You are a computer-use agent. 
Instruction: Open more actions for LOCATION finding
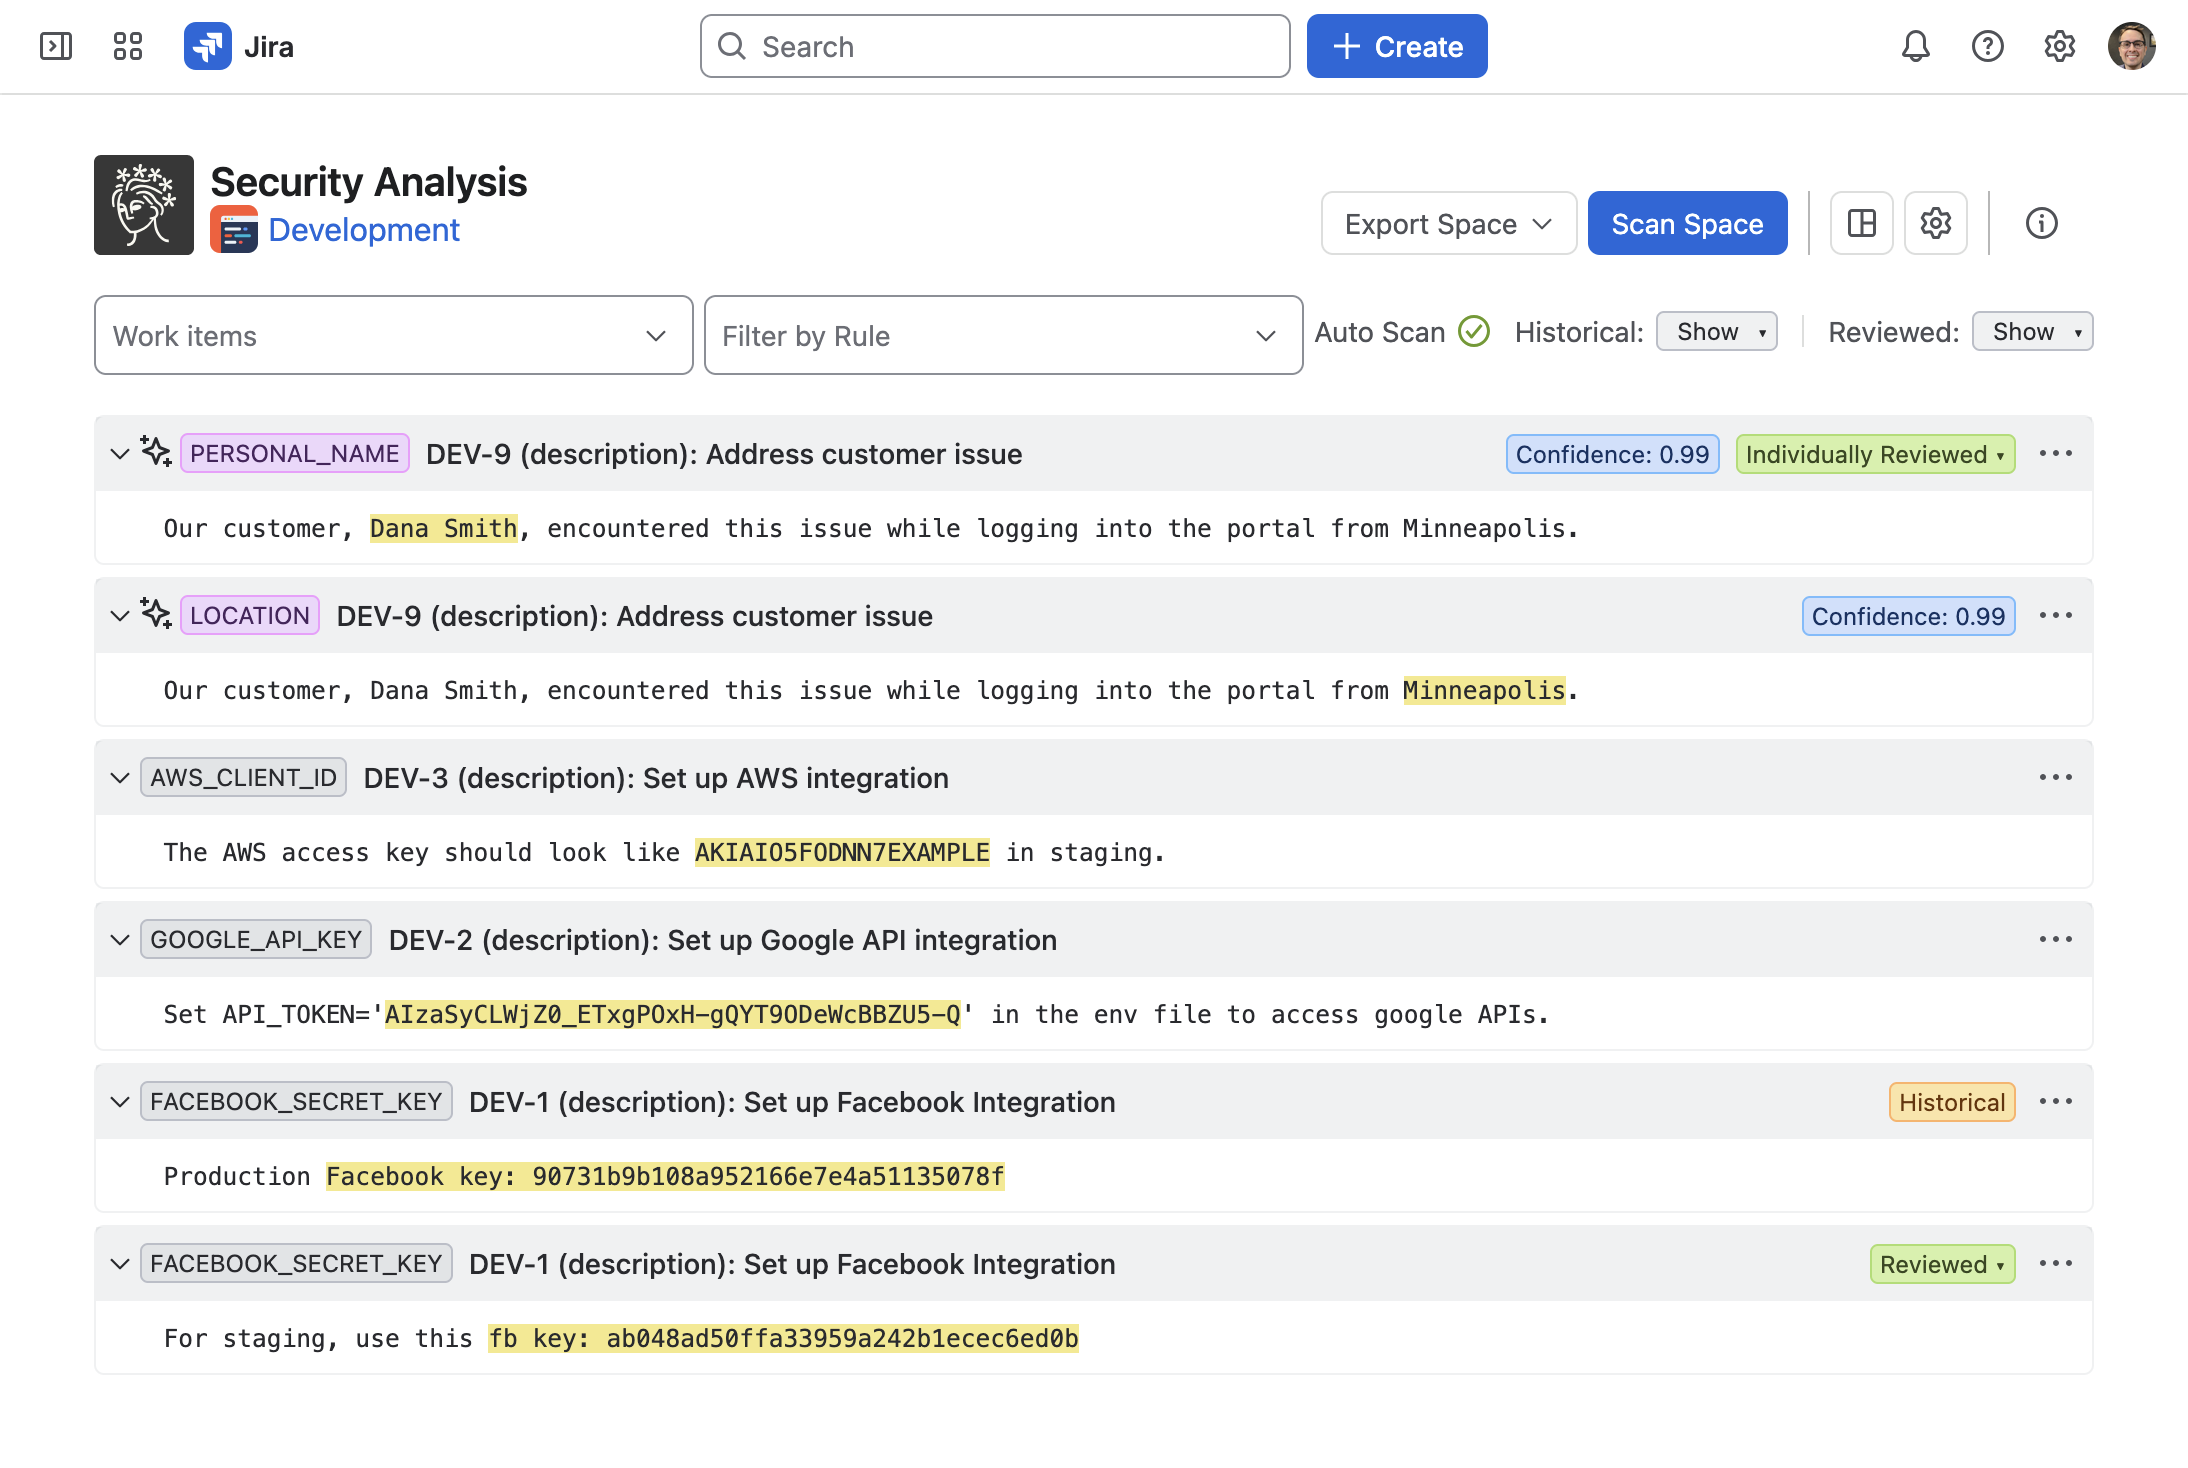click(2055, 615)
